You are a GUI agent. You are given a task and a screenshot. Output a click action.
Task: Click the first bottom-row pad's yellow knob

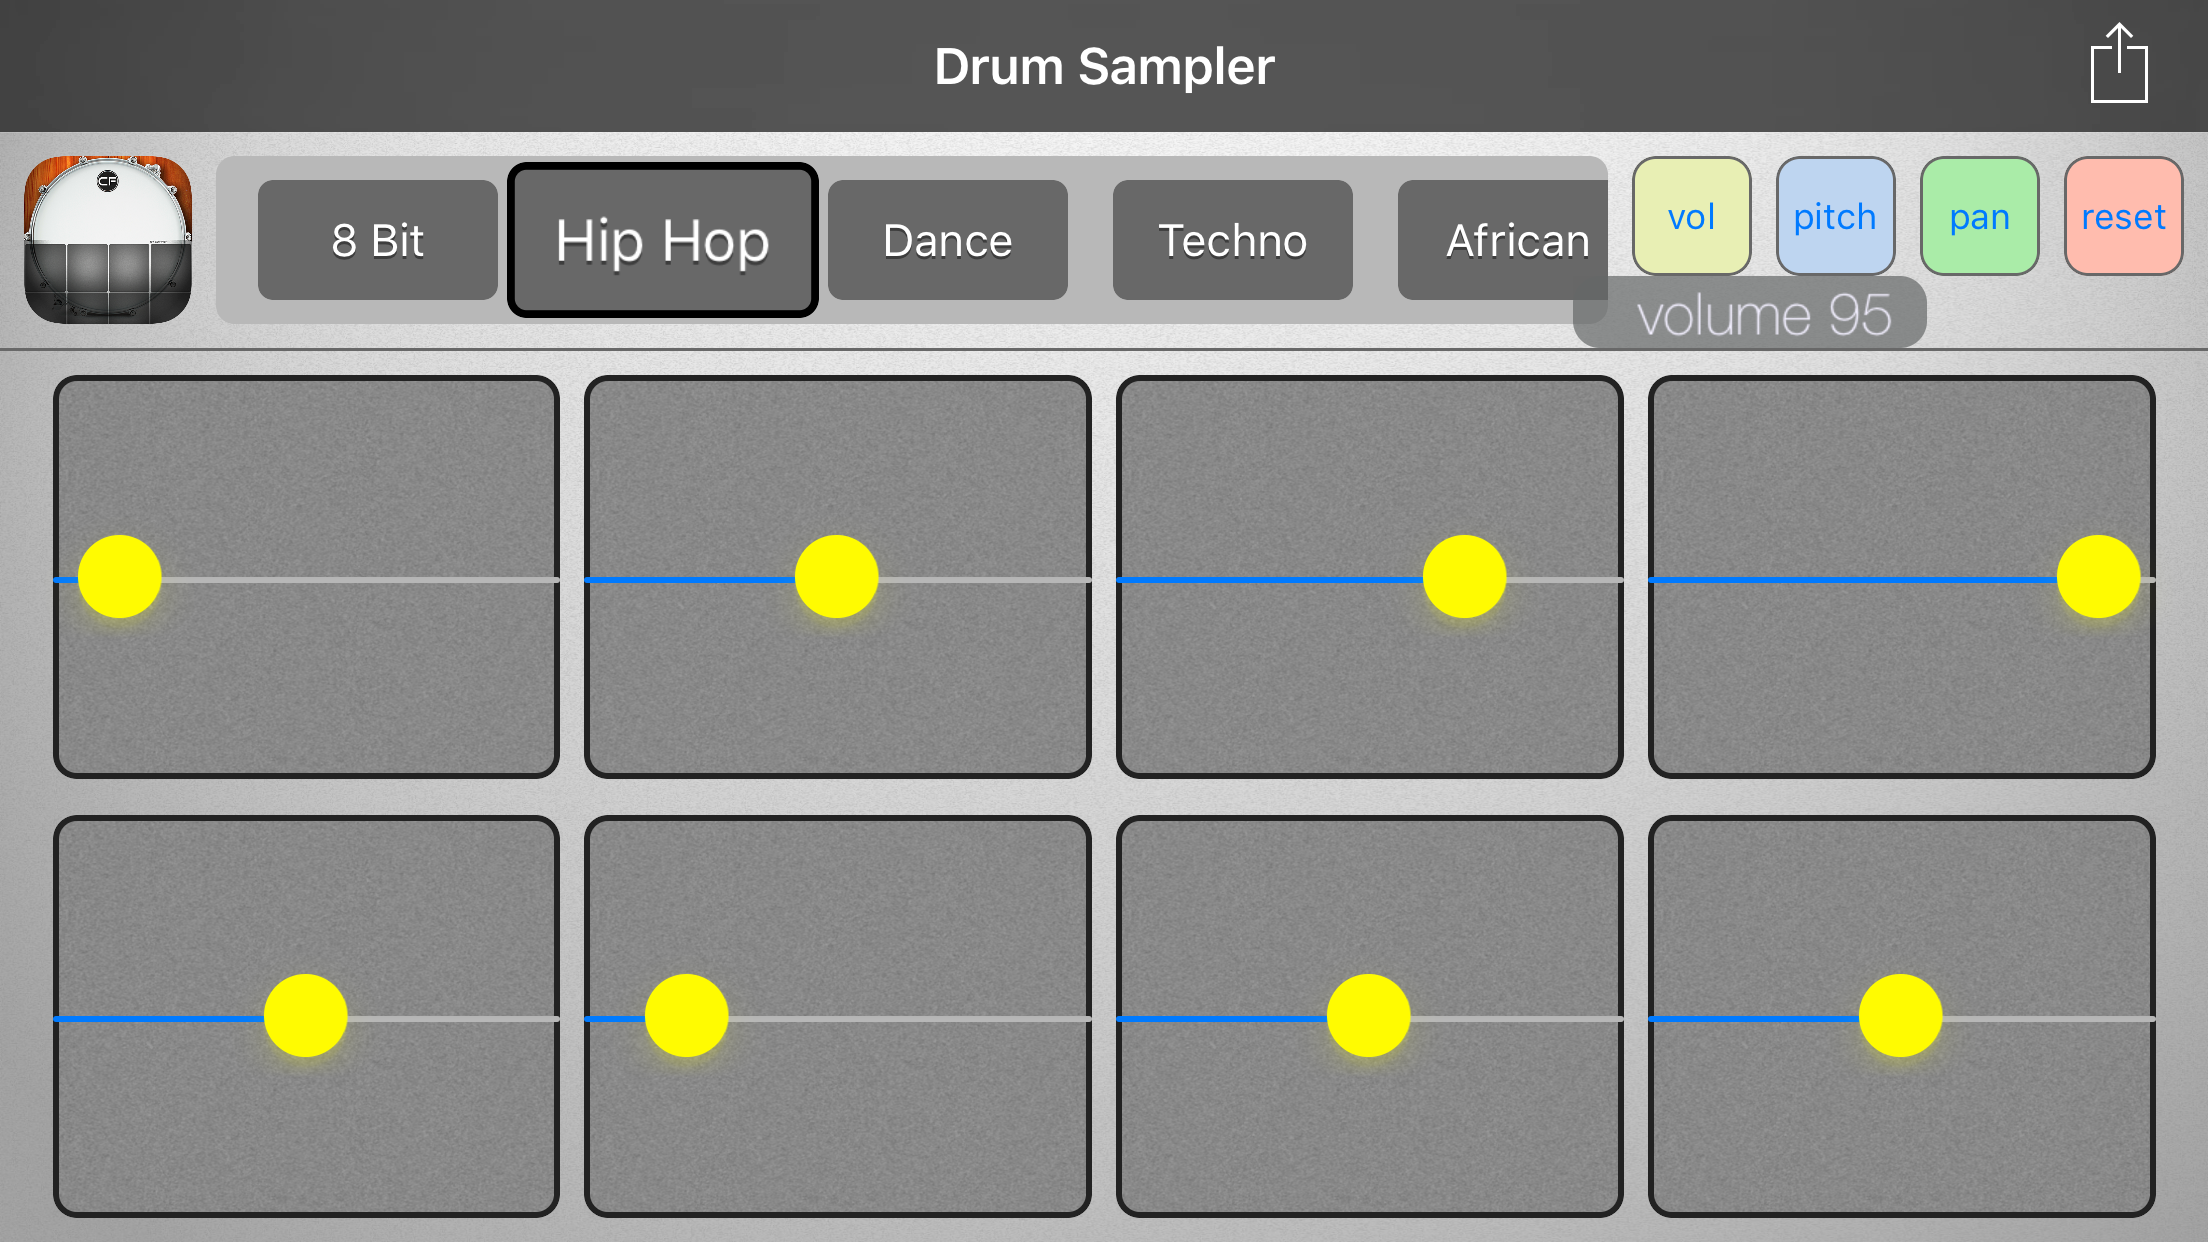[x=306, y=1016]
